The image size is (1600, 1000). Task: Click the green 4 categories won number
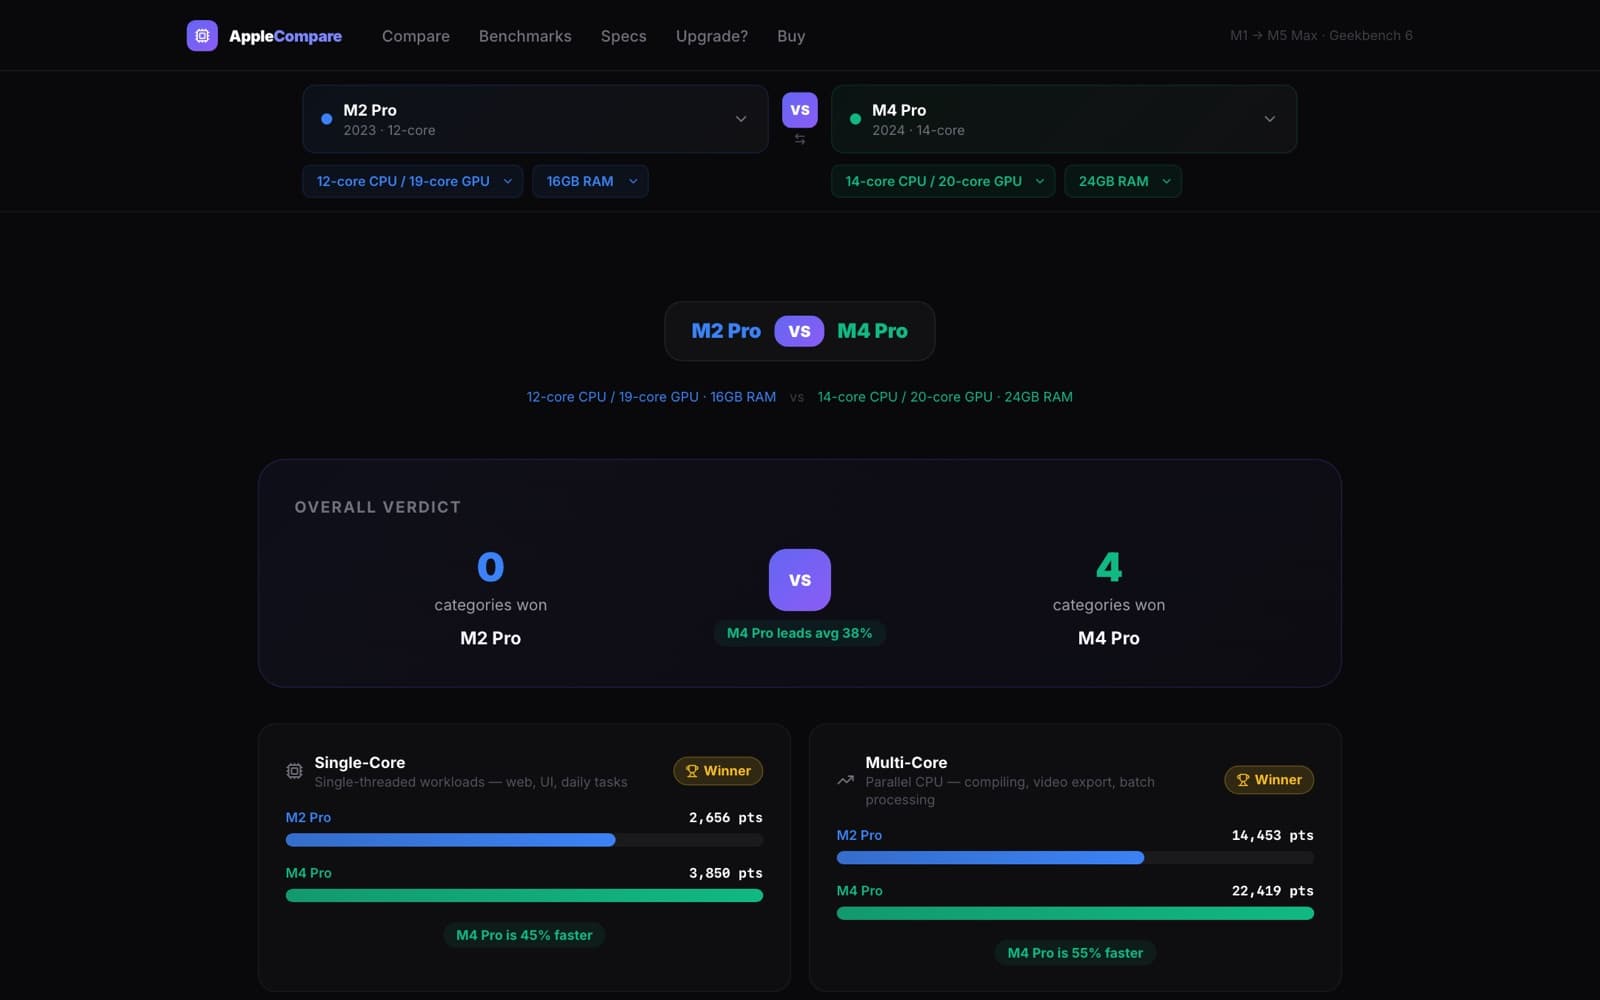click(x=1109, y=567)
